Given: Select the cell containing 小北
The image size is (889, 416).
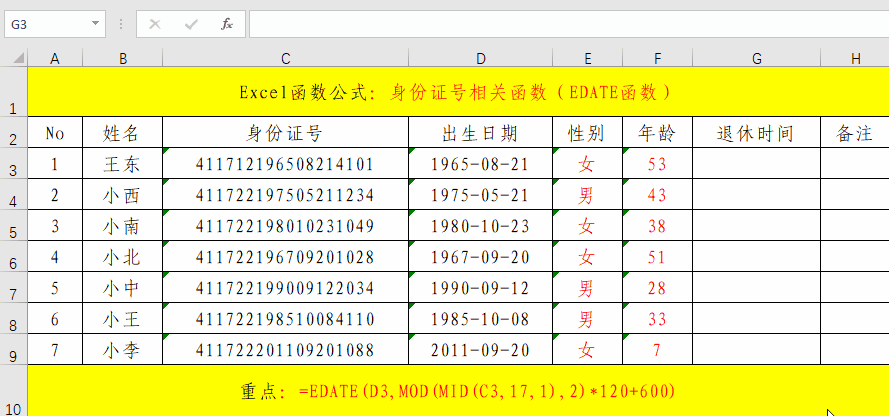Looking at the screenshot, I should tap(122, 257).
